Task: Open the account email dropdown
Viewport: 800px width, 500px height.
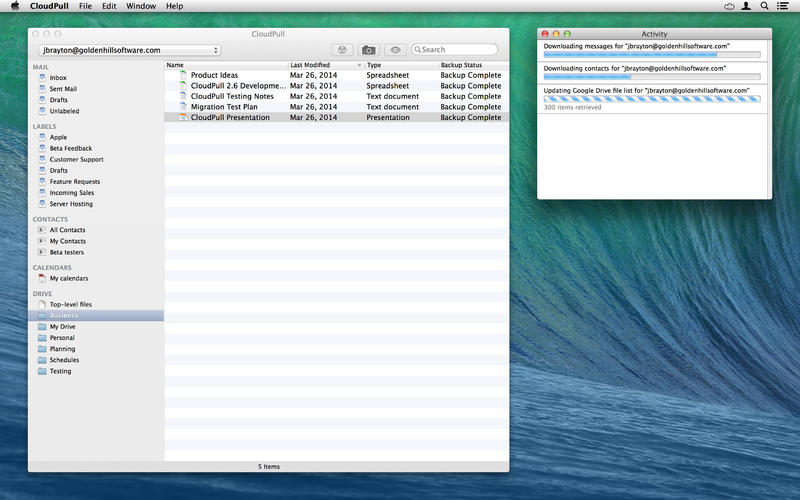Action: pyautogui.click(x=129, y=50)
